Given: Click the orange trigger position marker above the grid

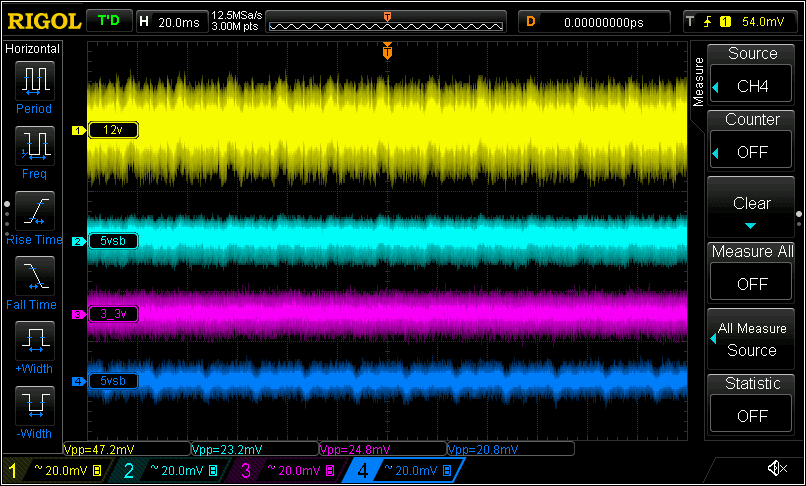Looking at the screenshot, I should coord(388,51).
